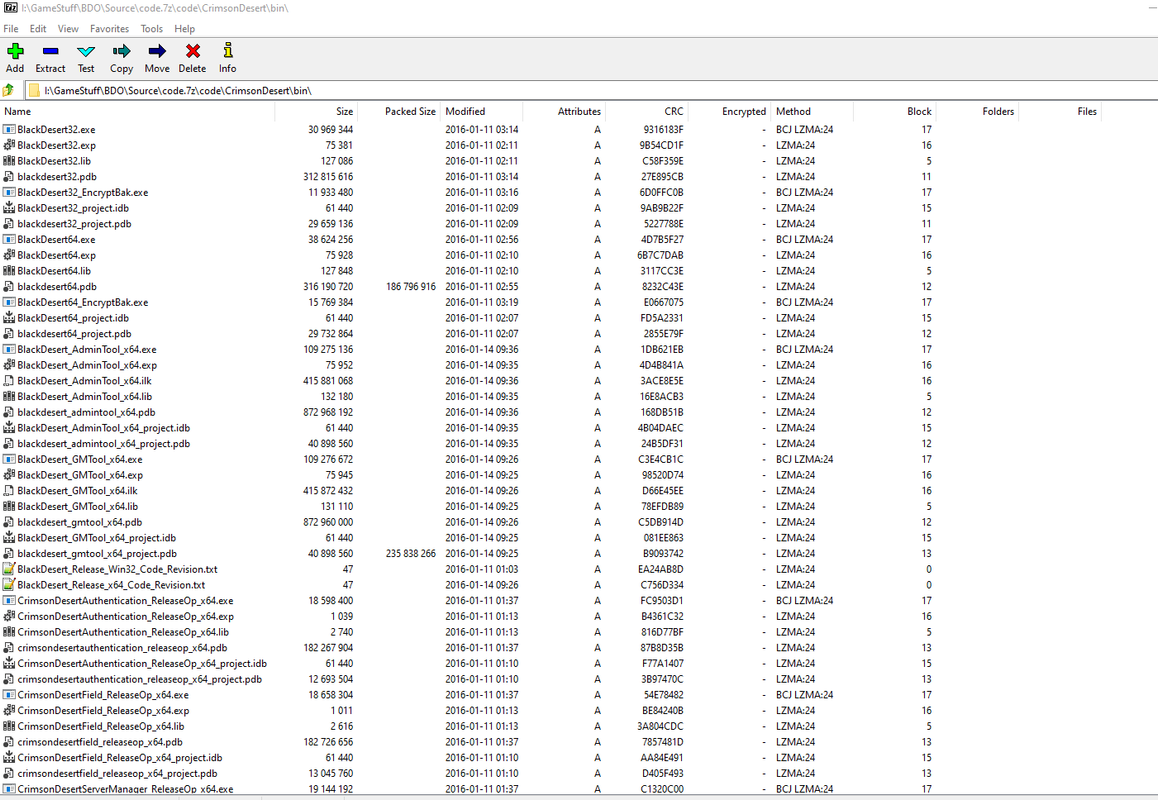This screenshot has height=800, width=1158.
Task: Select BlackDesert64_project.idb file name
Action: [73, 318]
